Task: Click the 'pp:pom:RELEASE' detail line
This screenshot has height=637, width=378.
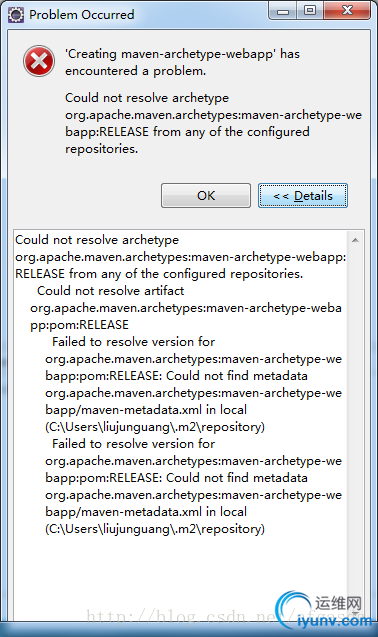Action: (79, 325)
